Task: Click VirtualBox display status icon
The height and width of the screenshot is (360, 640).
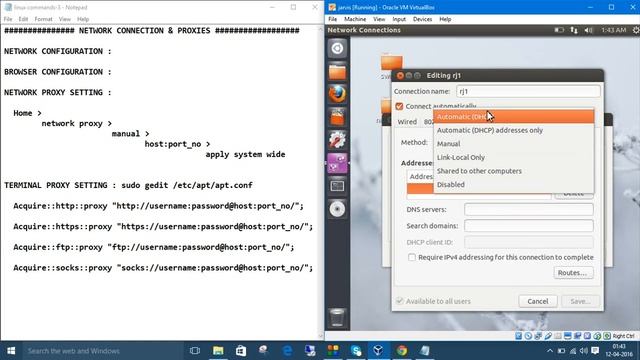Action: [567, 336]
